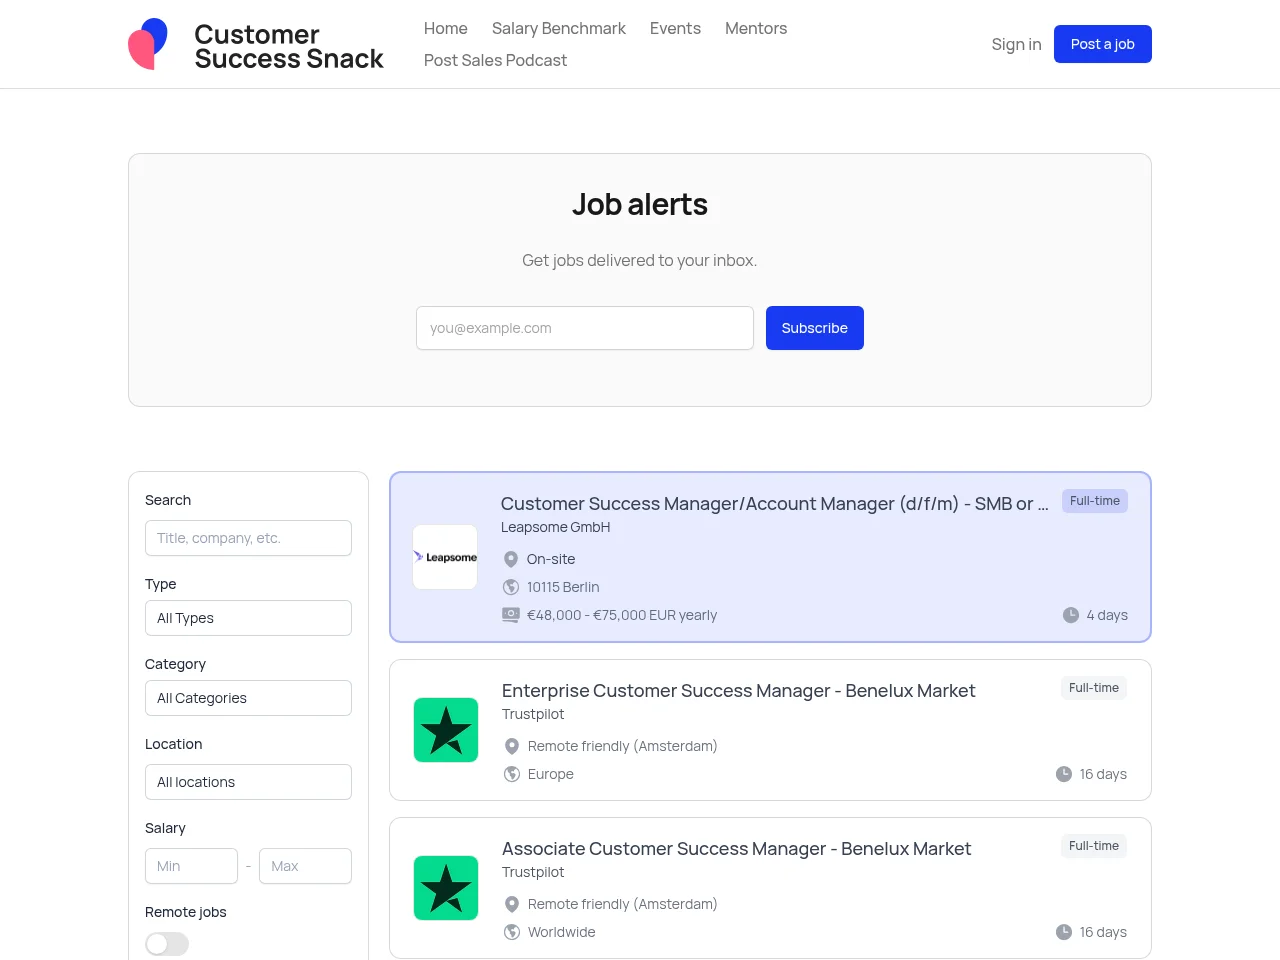1280x960 pixels.
Task: Open Associate Customer Success Manager job title
Action: pyautogui.click(x=737, y=849)
